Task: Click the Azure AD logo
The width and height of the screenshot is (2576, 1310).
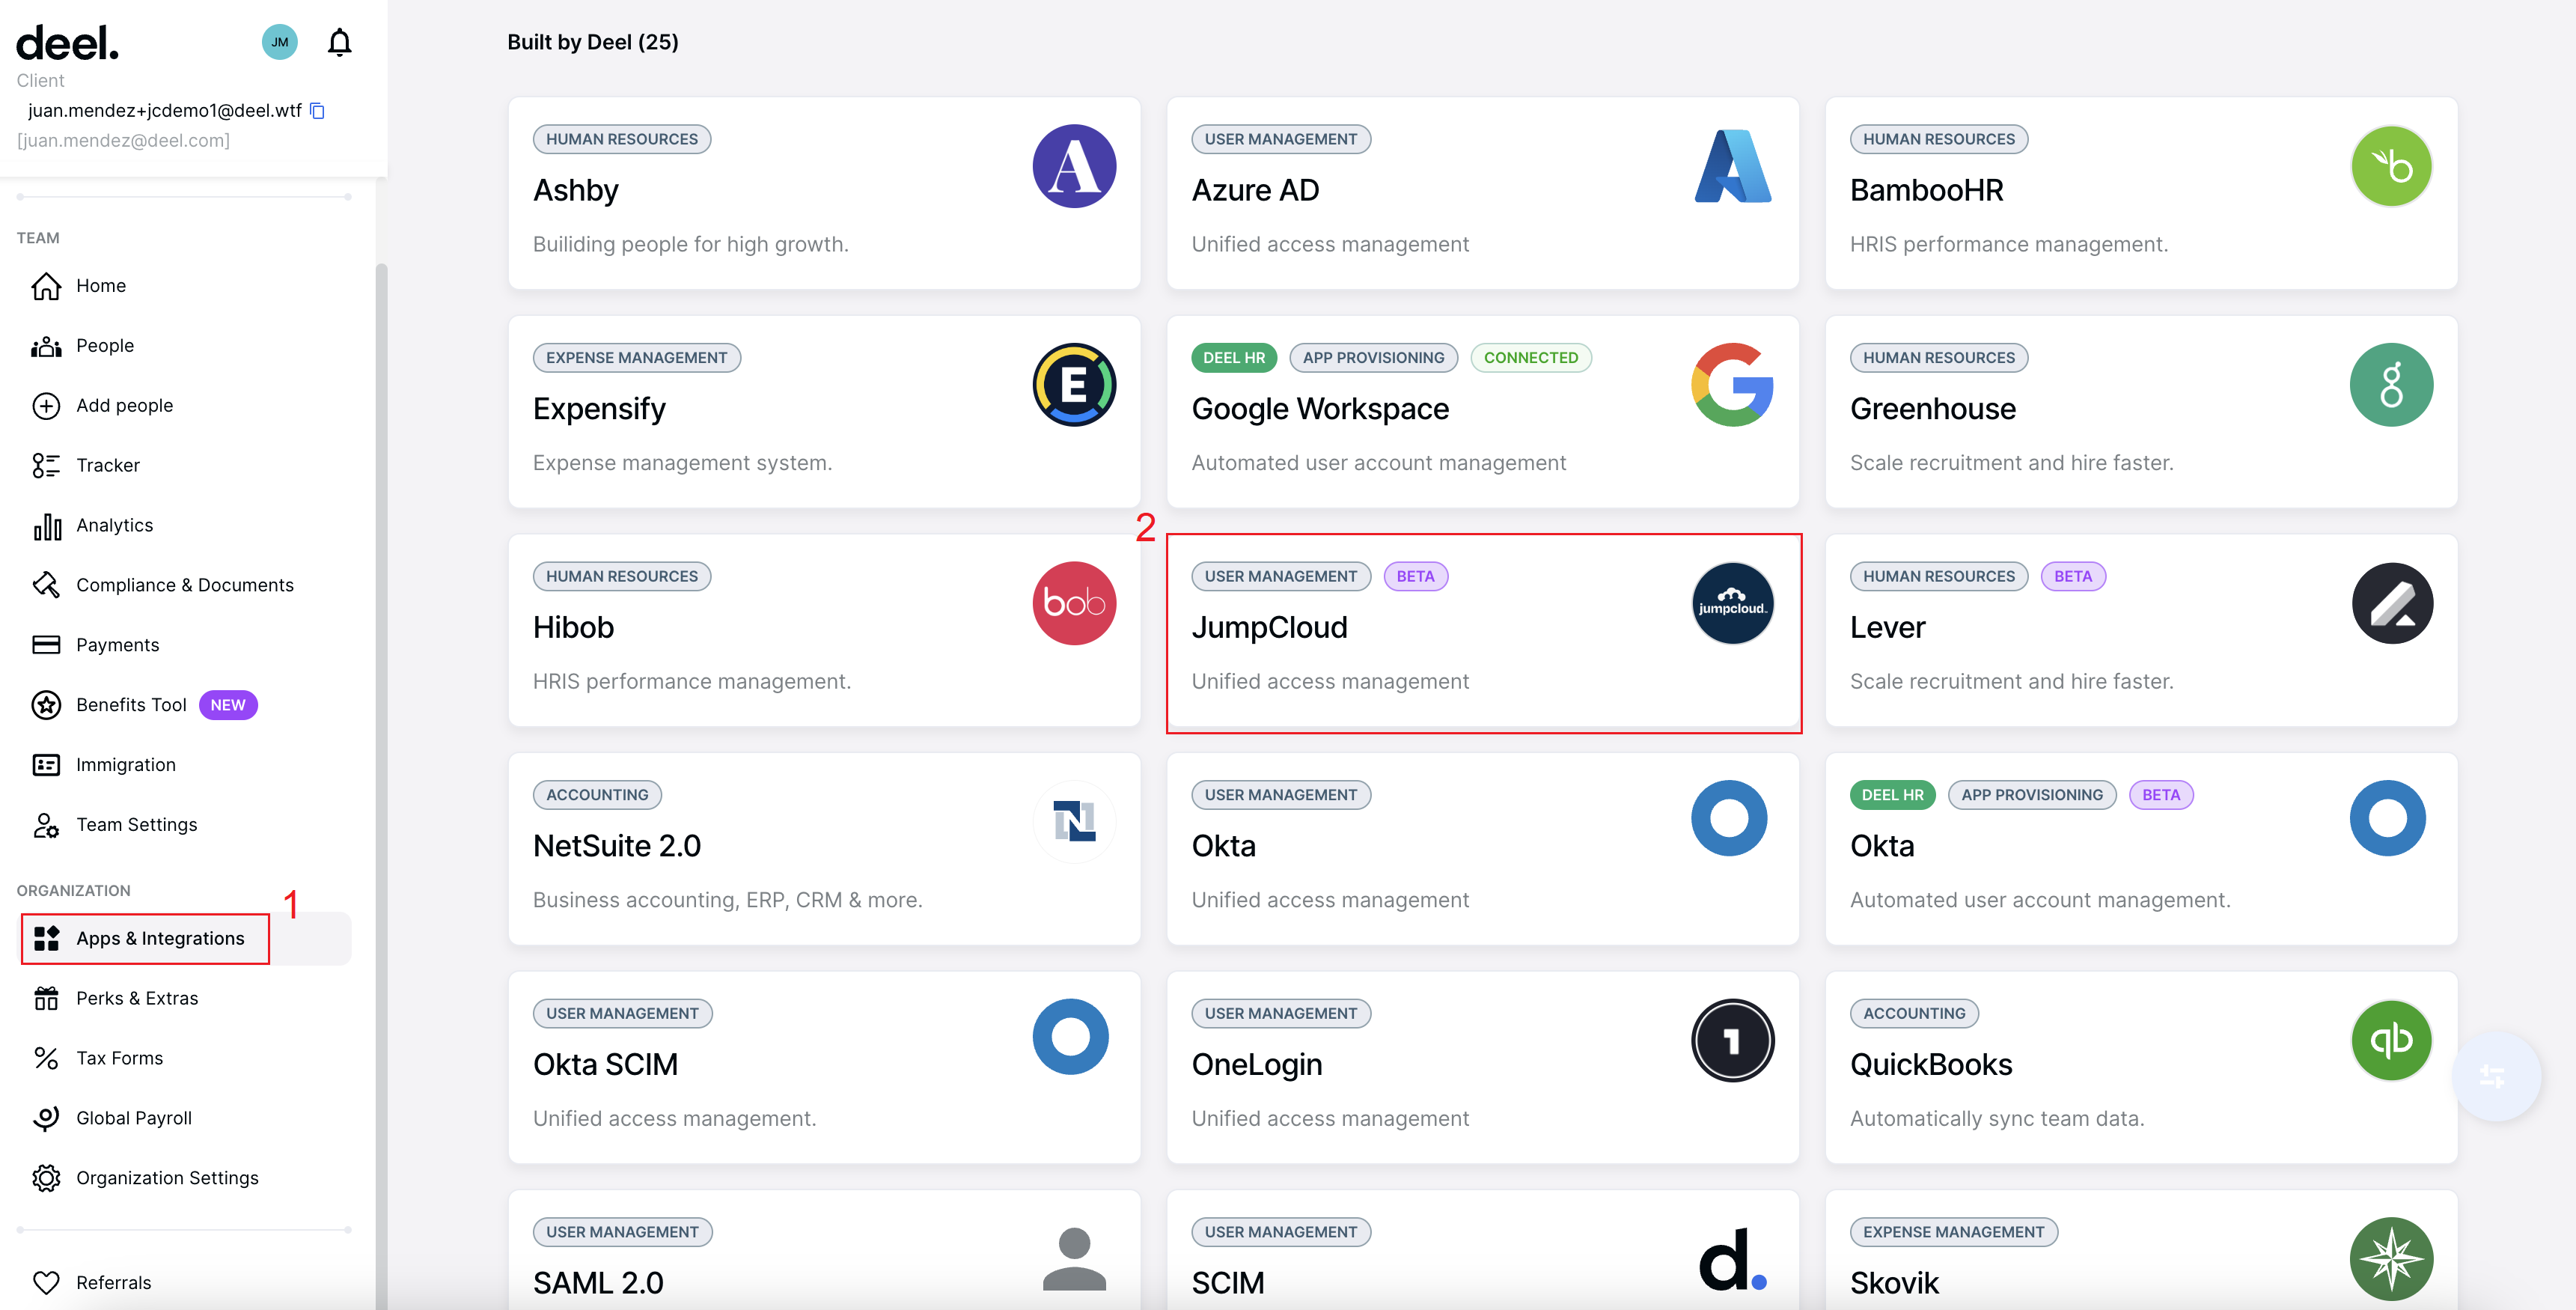Action: tap(1733, 166)
